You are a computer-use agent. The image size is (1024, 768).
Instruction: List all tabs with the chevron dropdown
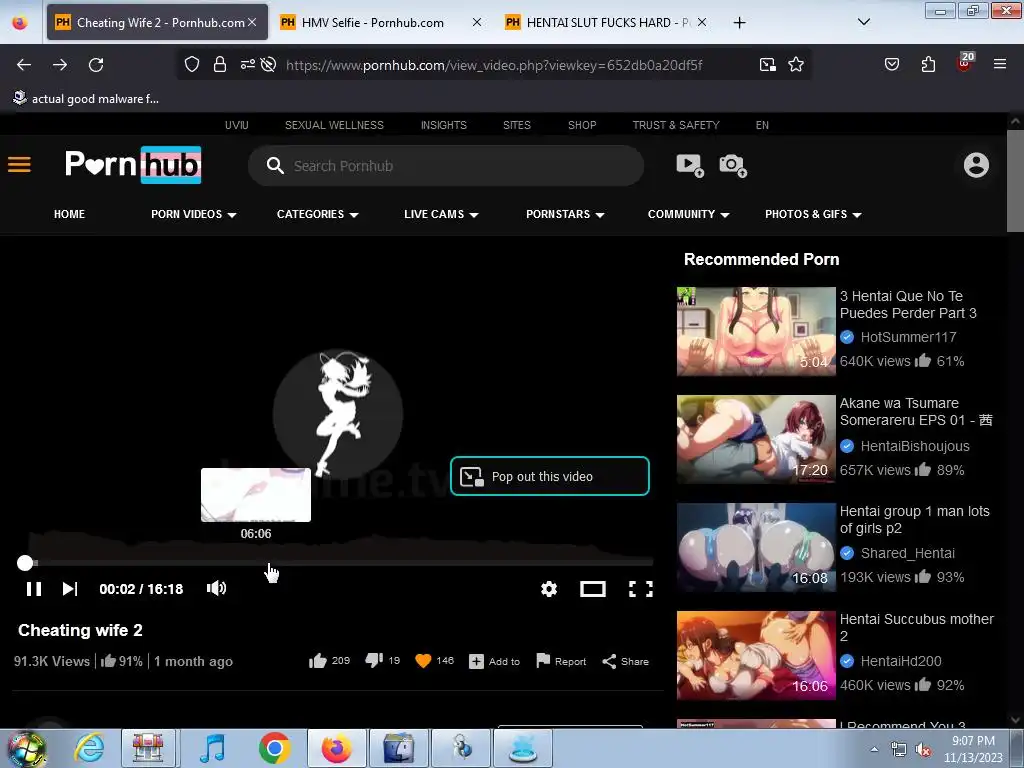click(x=863, y=22)
